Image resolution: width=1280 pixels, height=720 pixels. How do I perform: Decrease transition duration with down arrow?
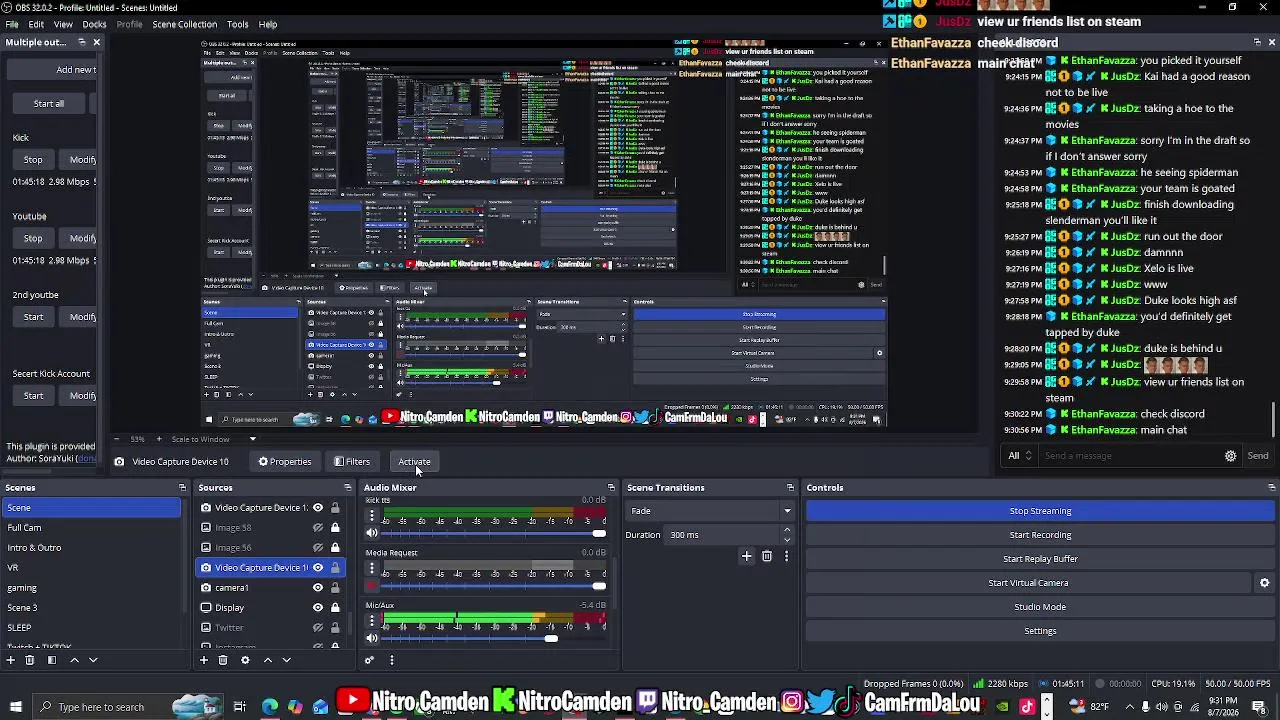pos(787,540)
